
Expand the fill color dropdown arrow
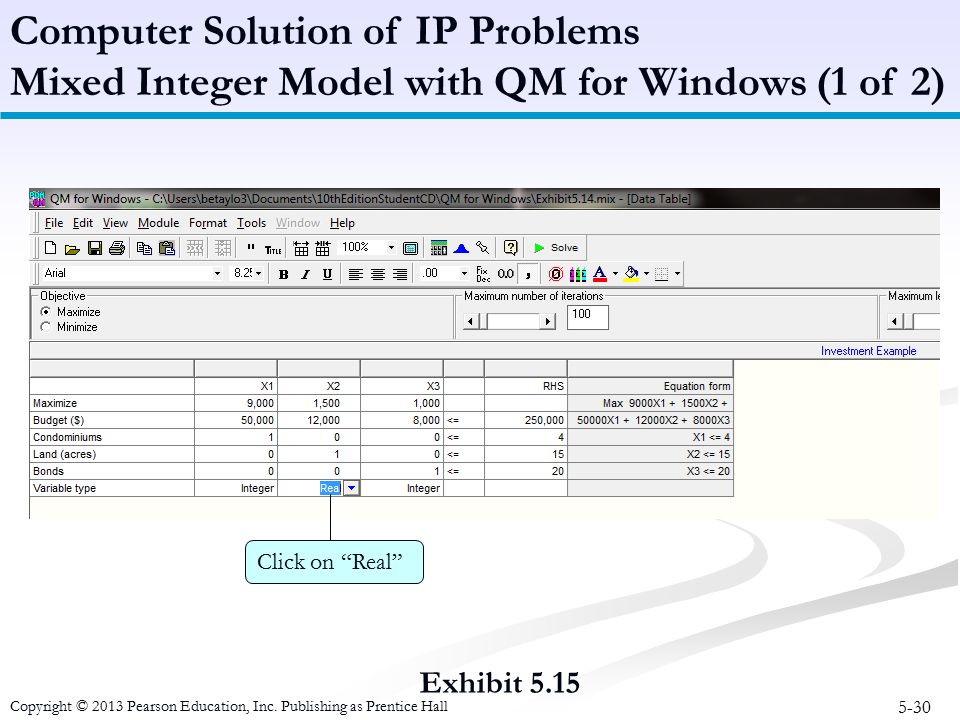click(646, 274)
